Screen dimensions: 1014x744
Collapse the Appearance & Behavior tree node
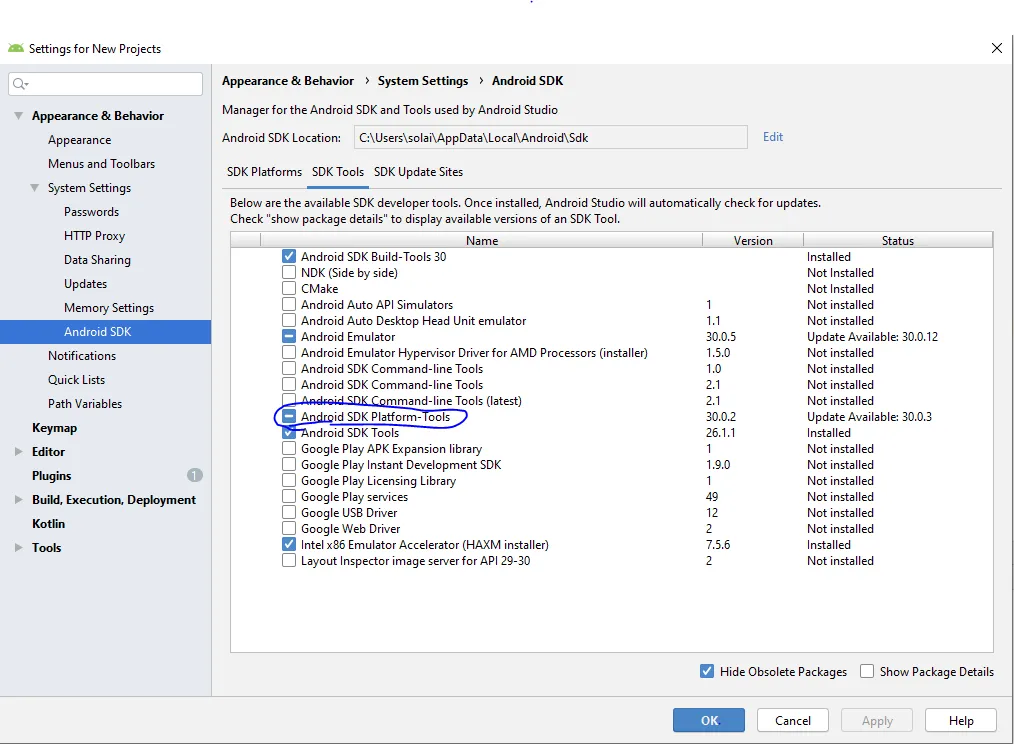click(x=19, y=116)
